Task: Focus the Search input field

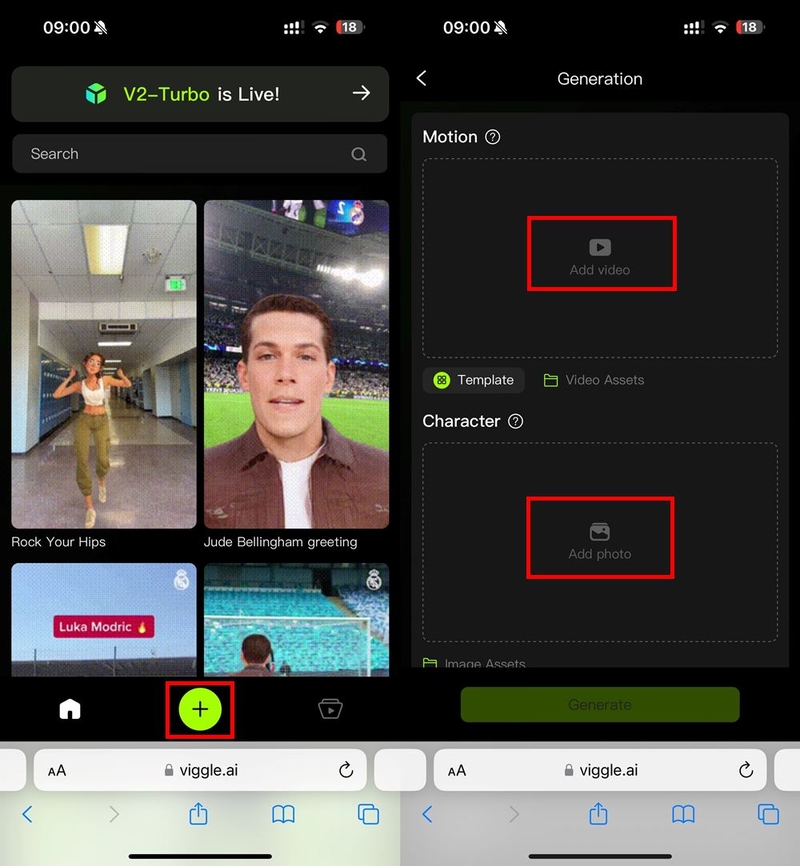Action: coord(199,154)
